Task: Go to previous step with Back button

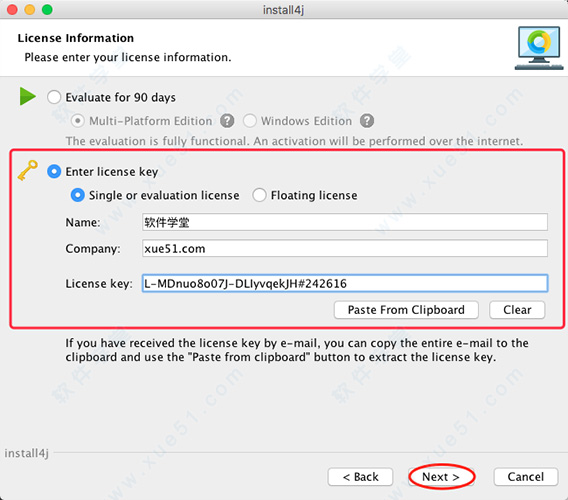Action: click(x=360, y=477)
